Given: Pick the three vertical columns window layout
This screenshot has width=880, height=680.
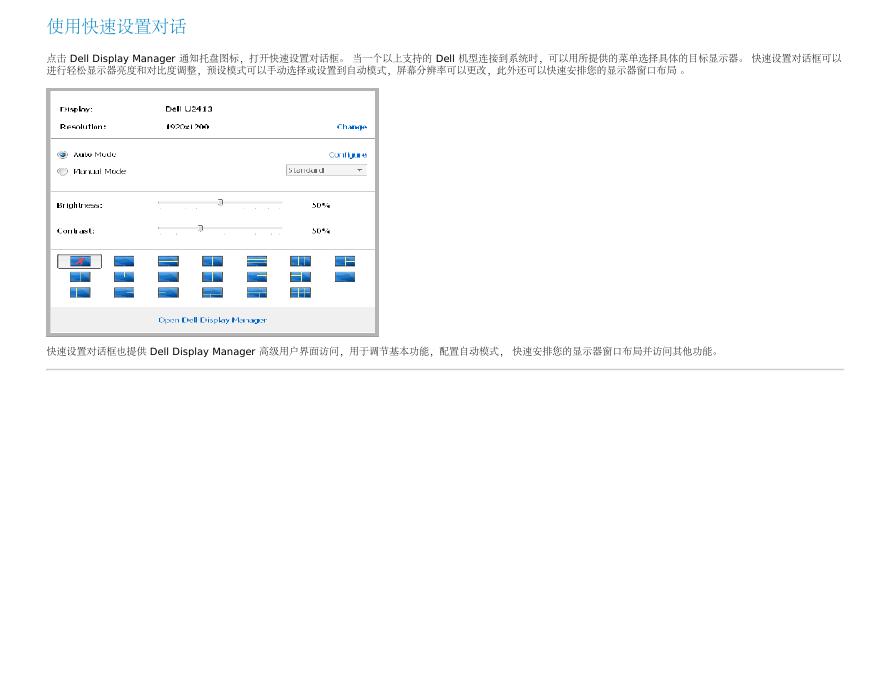Looking at the screenshot, I should tap(300, 261).
